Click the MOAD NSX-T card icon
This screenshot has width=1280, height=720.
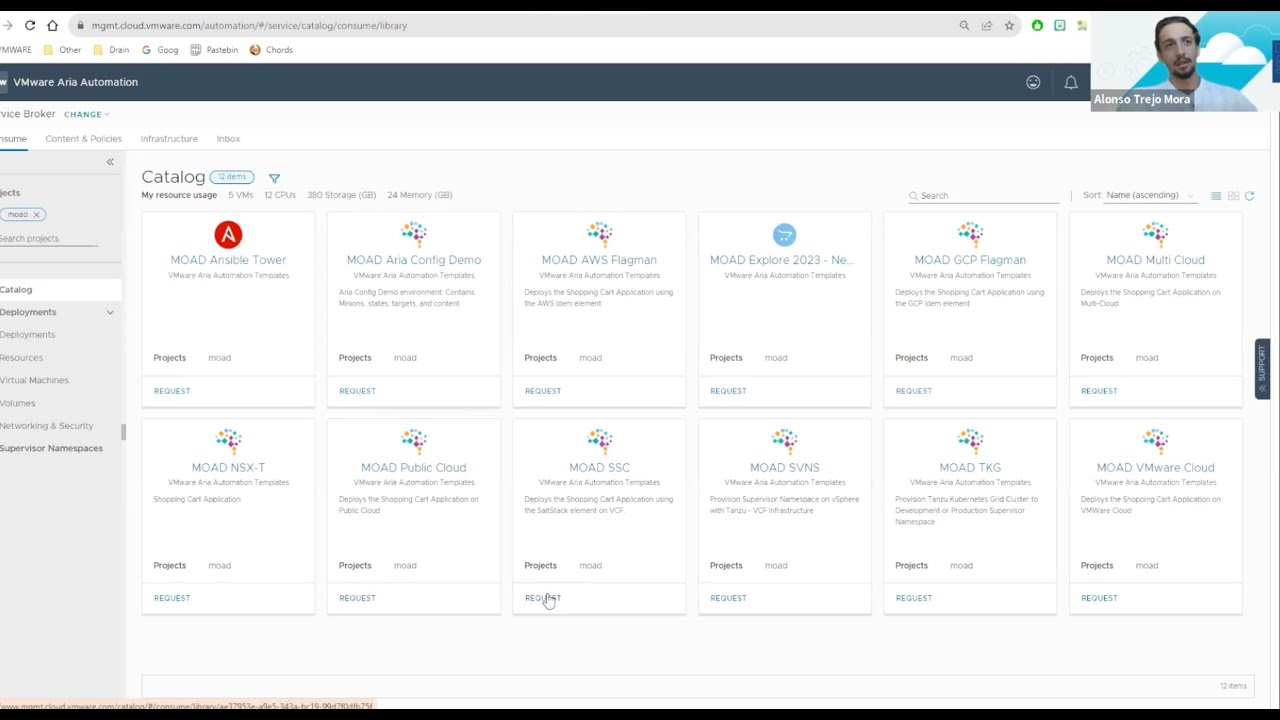coord(228,441)
